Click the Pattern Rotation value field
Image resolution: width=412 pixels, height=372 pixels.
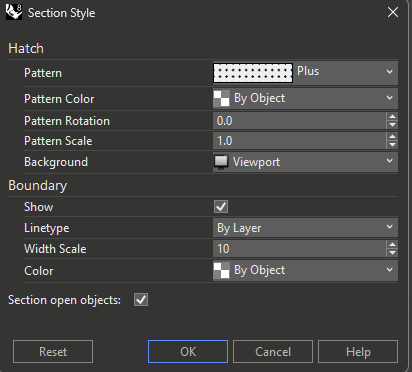(299, 121)
